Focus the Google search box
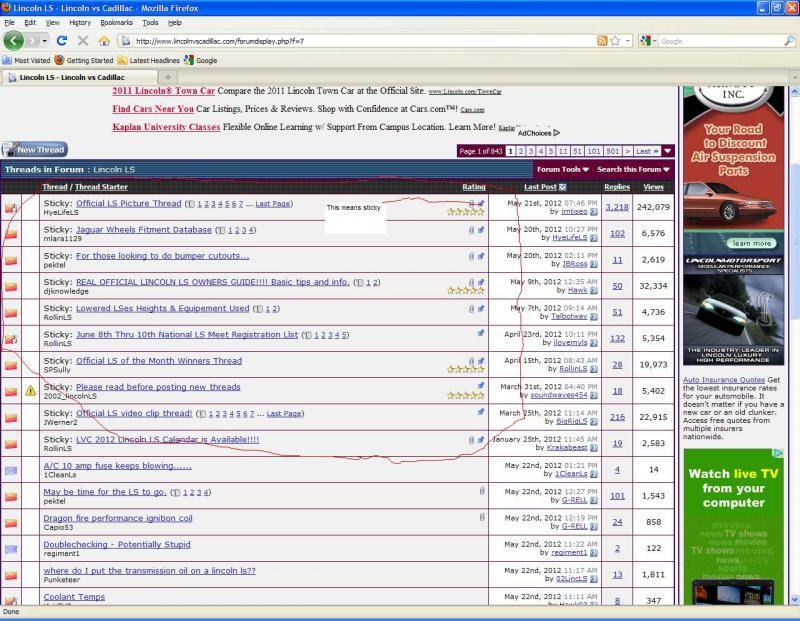The width and height of the screenshot is (800, 621). 720,41
